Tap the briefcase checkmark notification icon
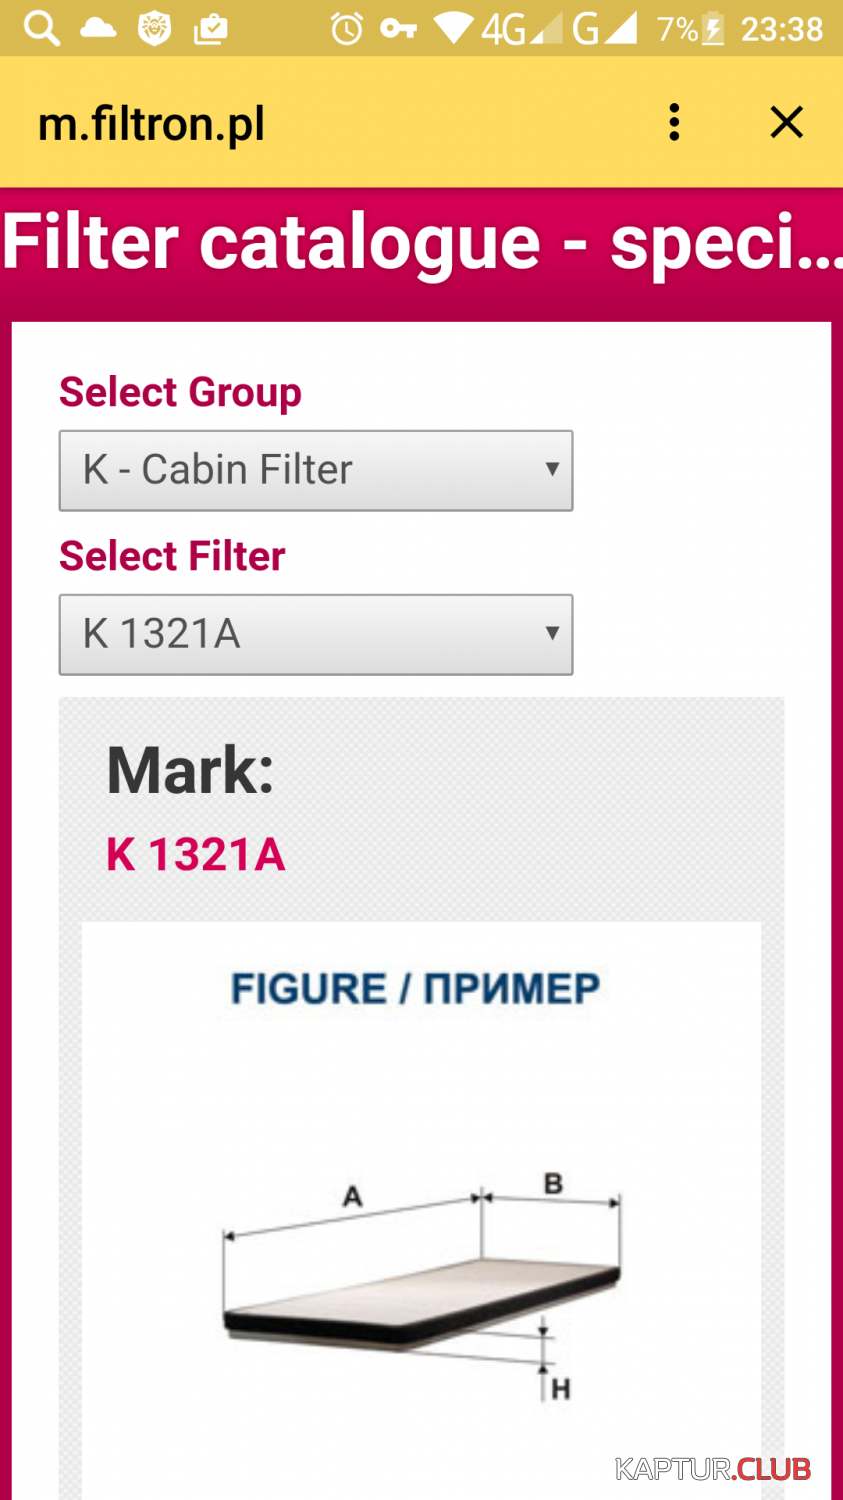The width and height of the screenshot is (843, 1500). point(210,29)
